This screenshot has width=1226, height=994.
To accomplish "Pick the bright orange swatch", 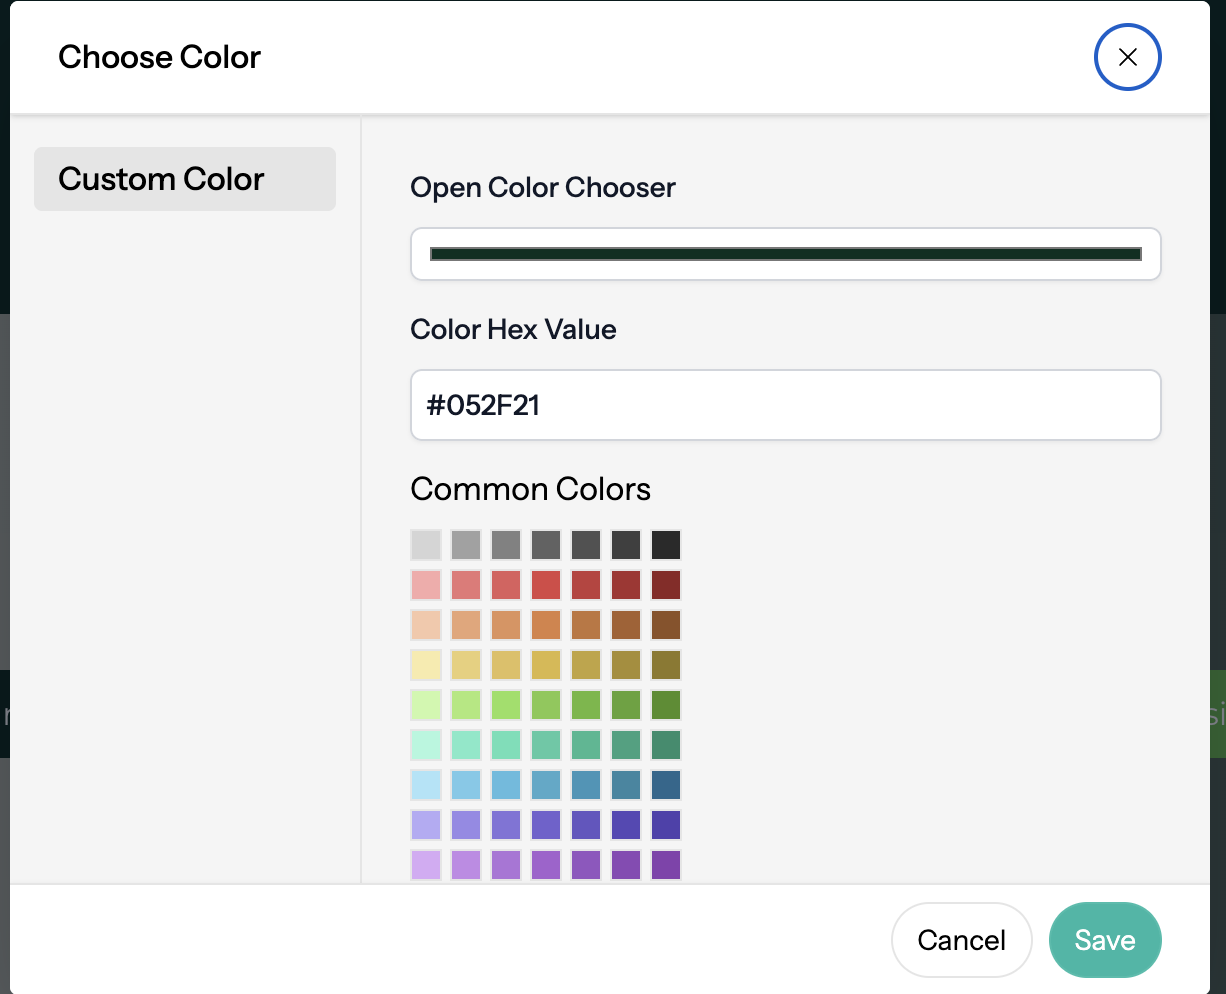I will (545, 624).
